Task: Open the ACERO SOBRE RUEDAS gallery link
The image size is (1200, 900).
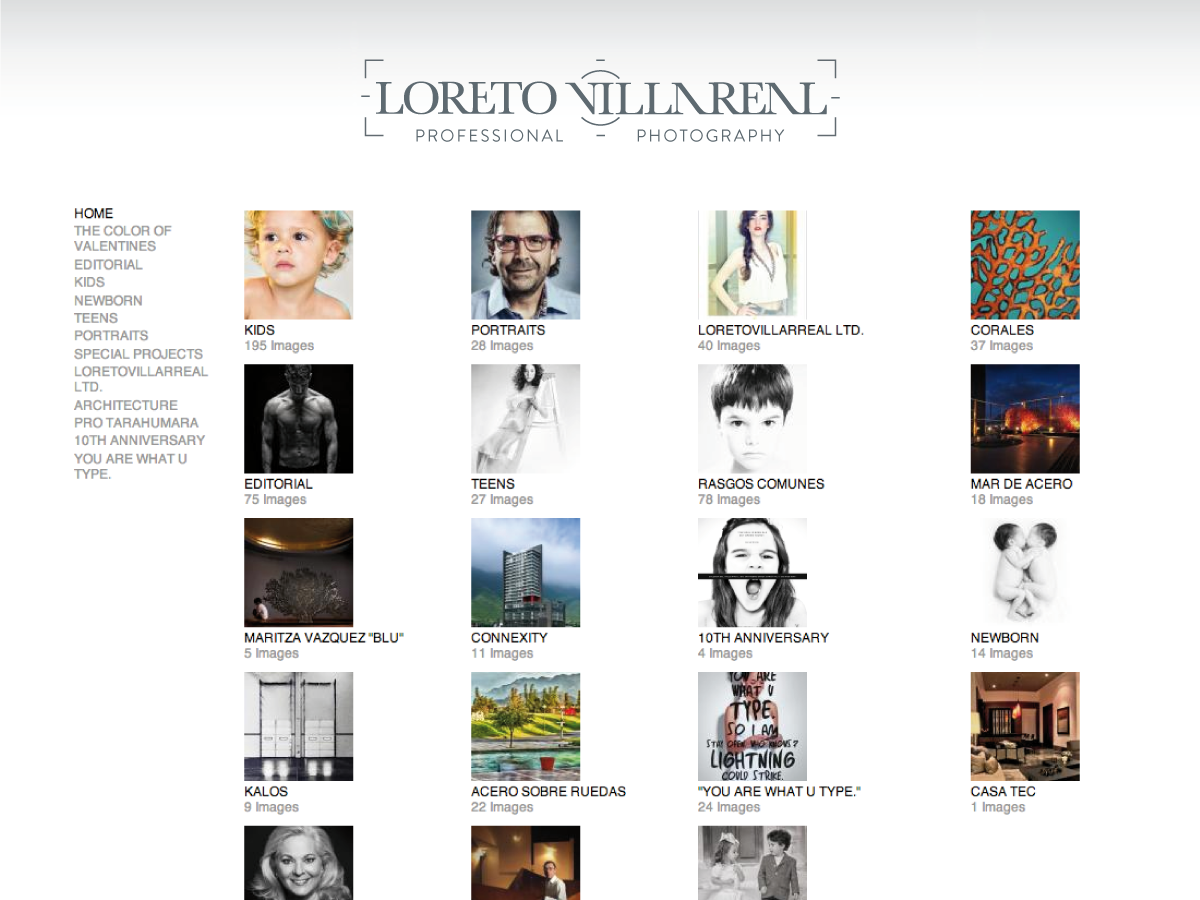Action: tap(548, 791)
